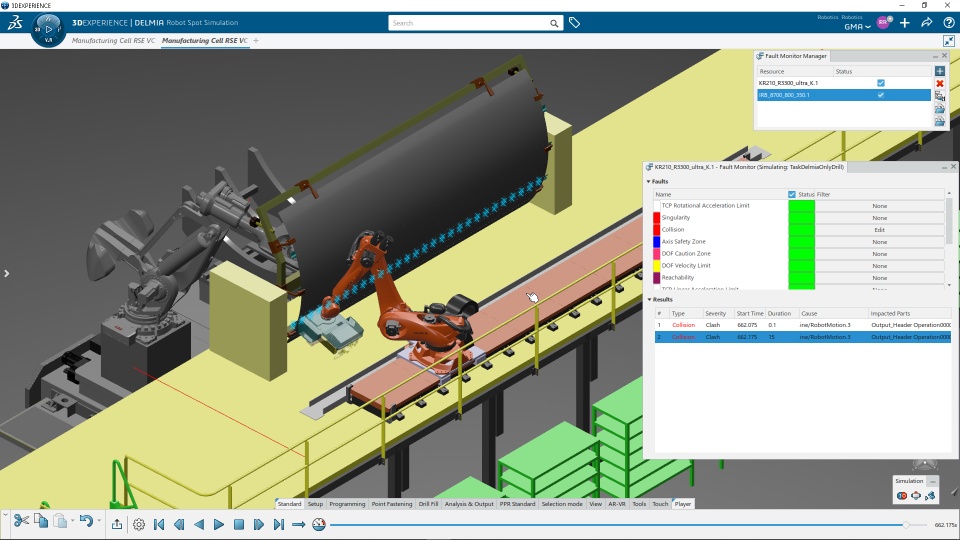
Task: Collapse the Results section
Action: point(649,299)
